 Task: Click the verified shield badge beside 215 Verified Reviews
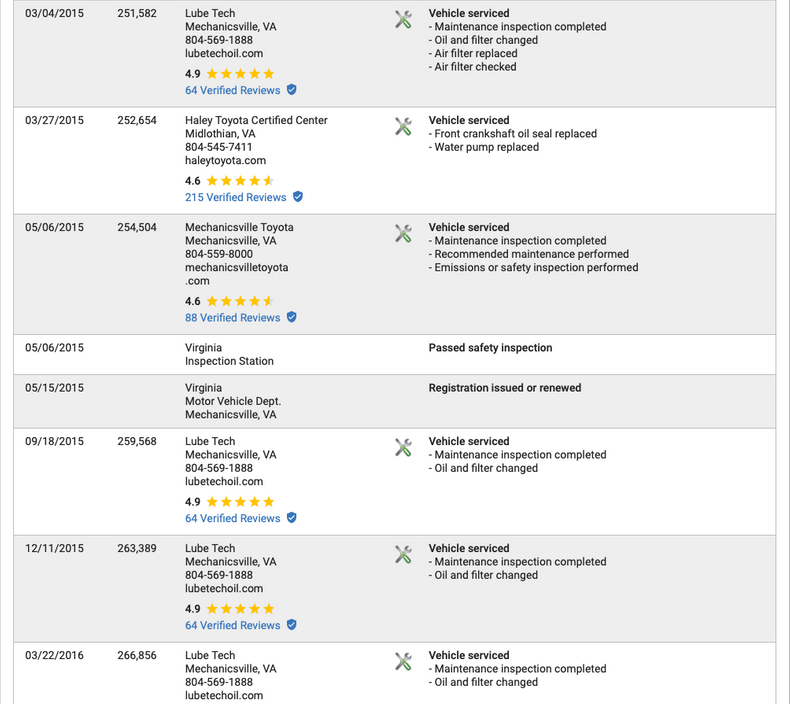pyautogui.click(x=297, y=197)
